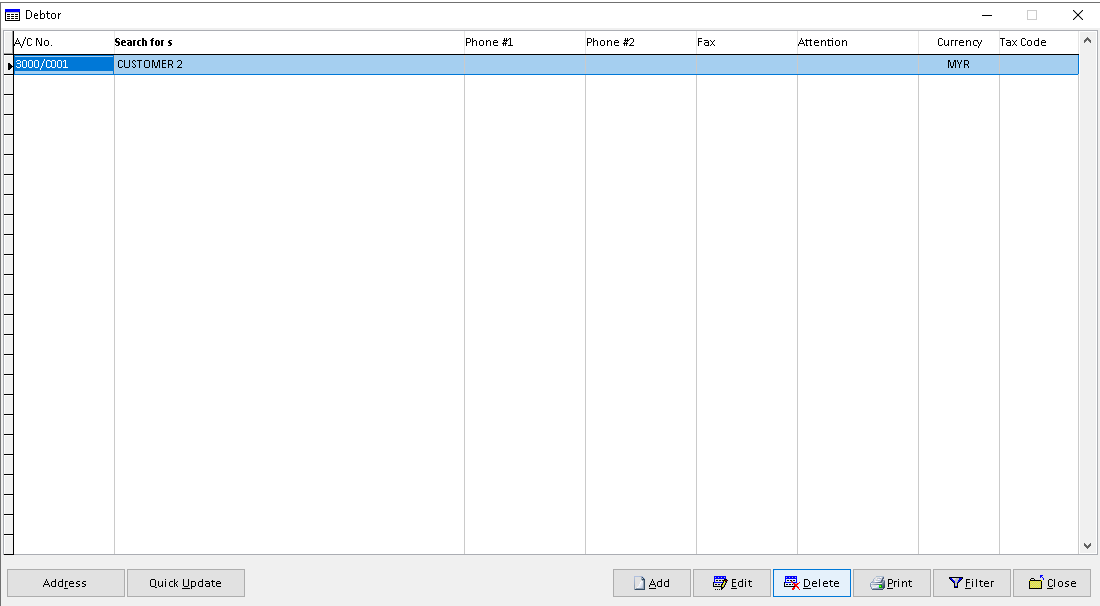Sort by the A/C No. column header
Image resolution: width=1100 pixels, height=606 pixels.
63,42
